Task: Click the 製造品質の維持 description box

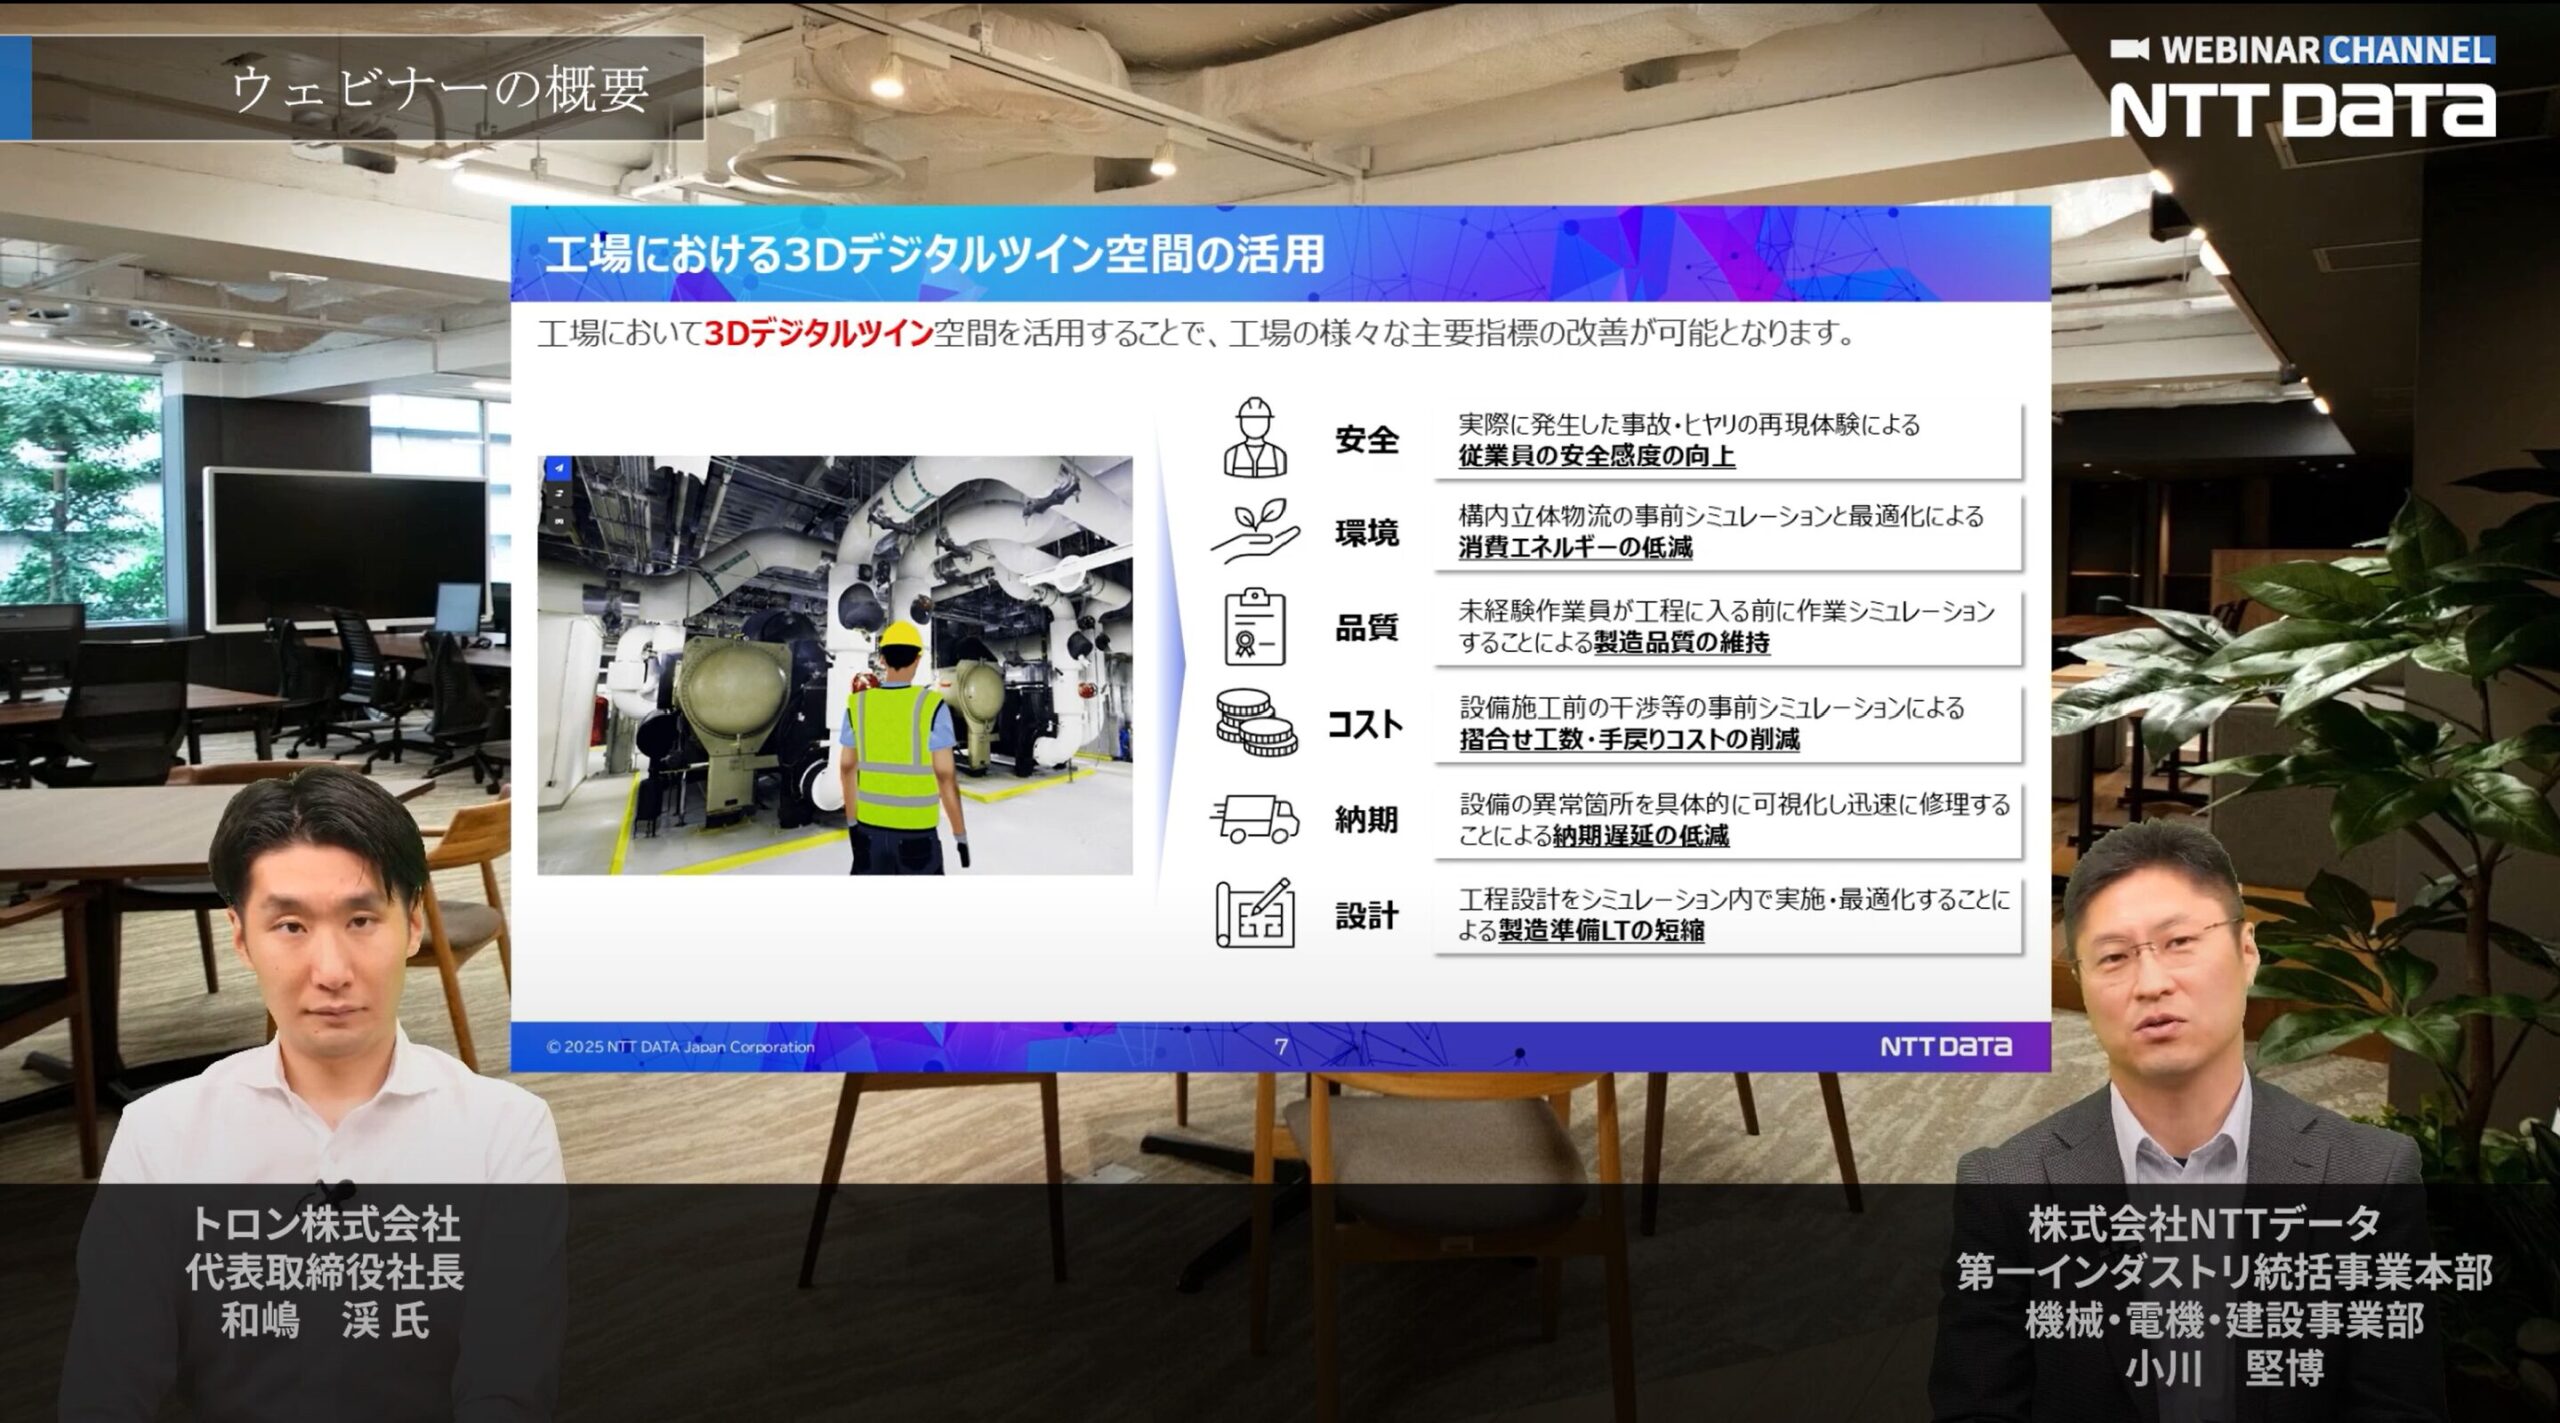Action: [x=1727, y=627]
